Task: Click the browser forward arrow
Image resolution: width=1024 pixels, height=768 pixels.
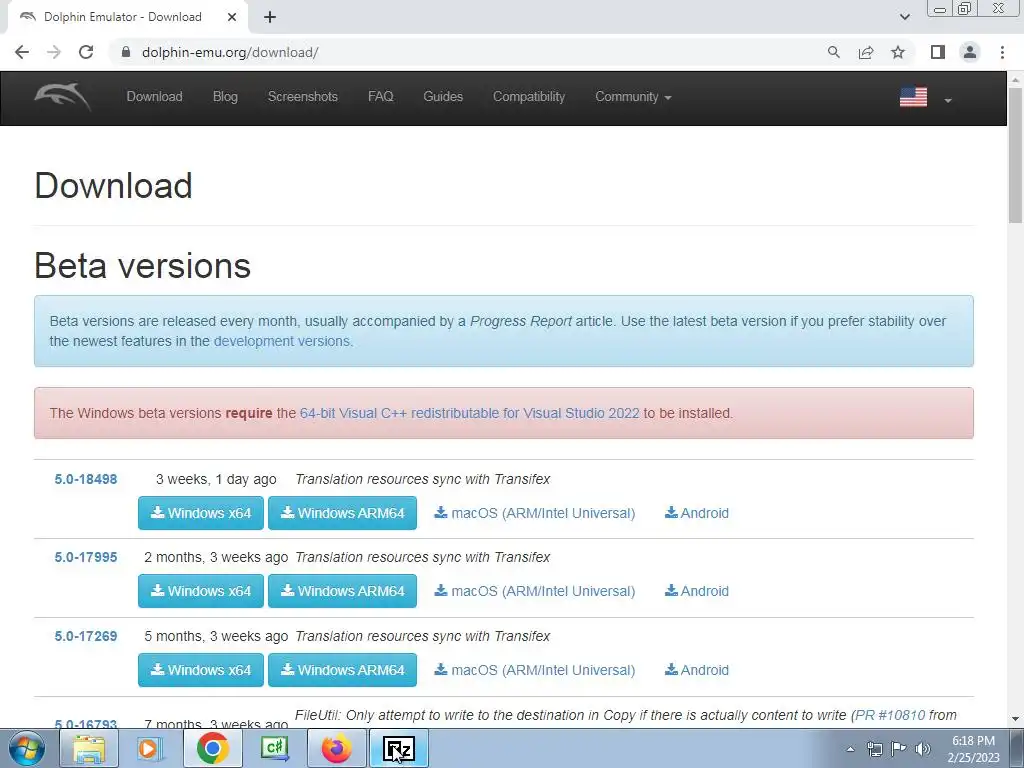Action: coord(54,52)
